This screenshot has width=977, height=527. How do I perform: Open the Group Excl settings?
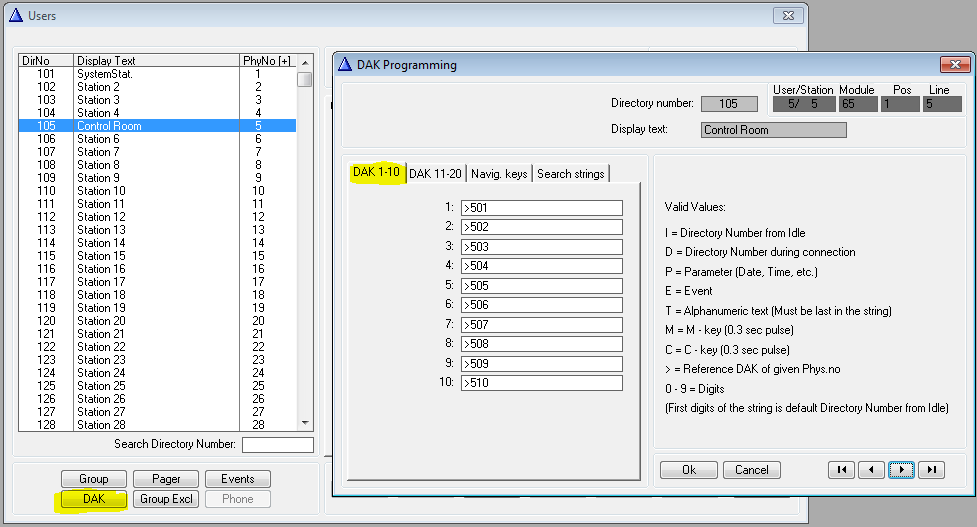166,499
